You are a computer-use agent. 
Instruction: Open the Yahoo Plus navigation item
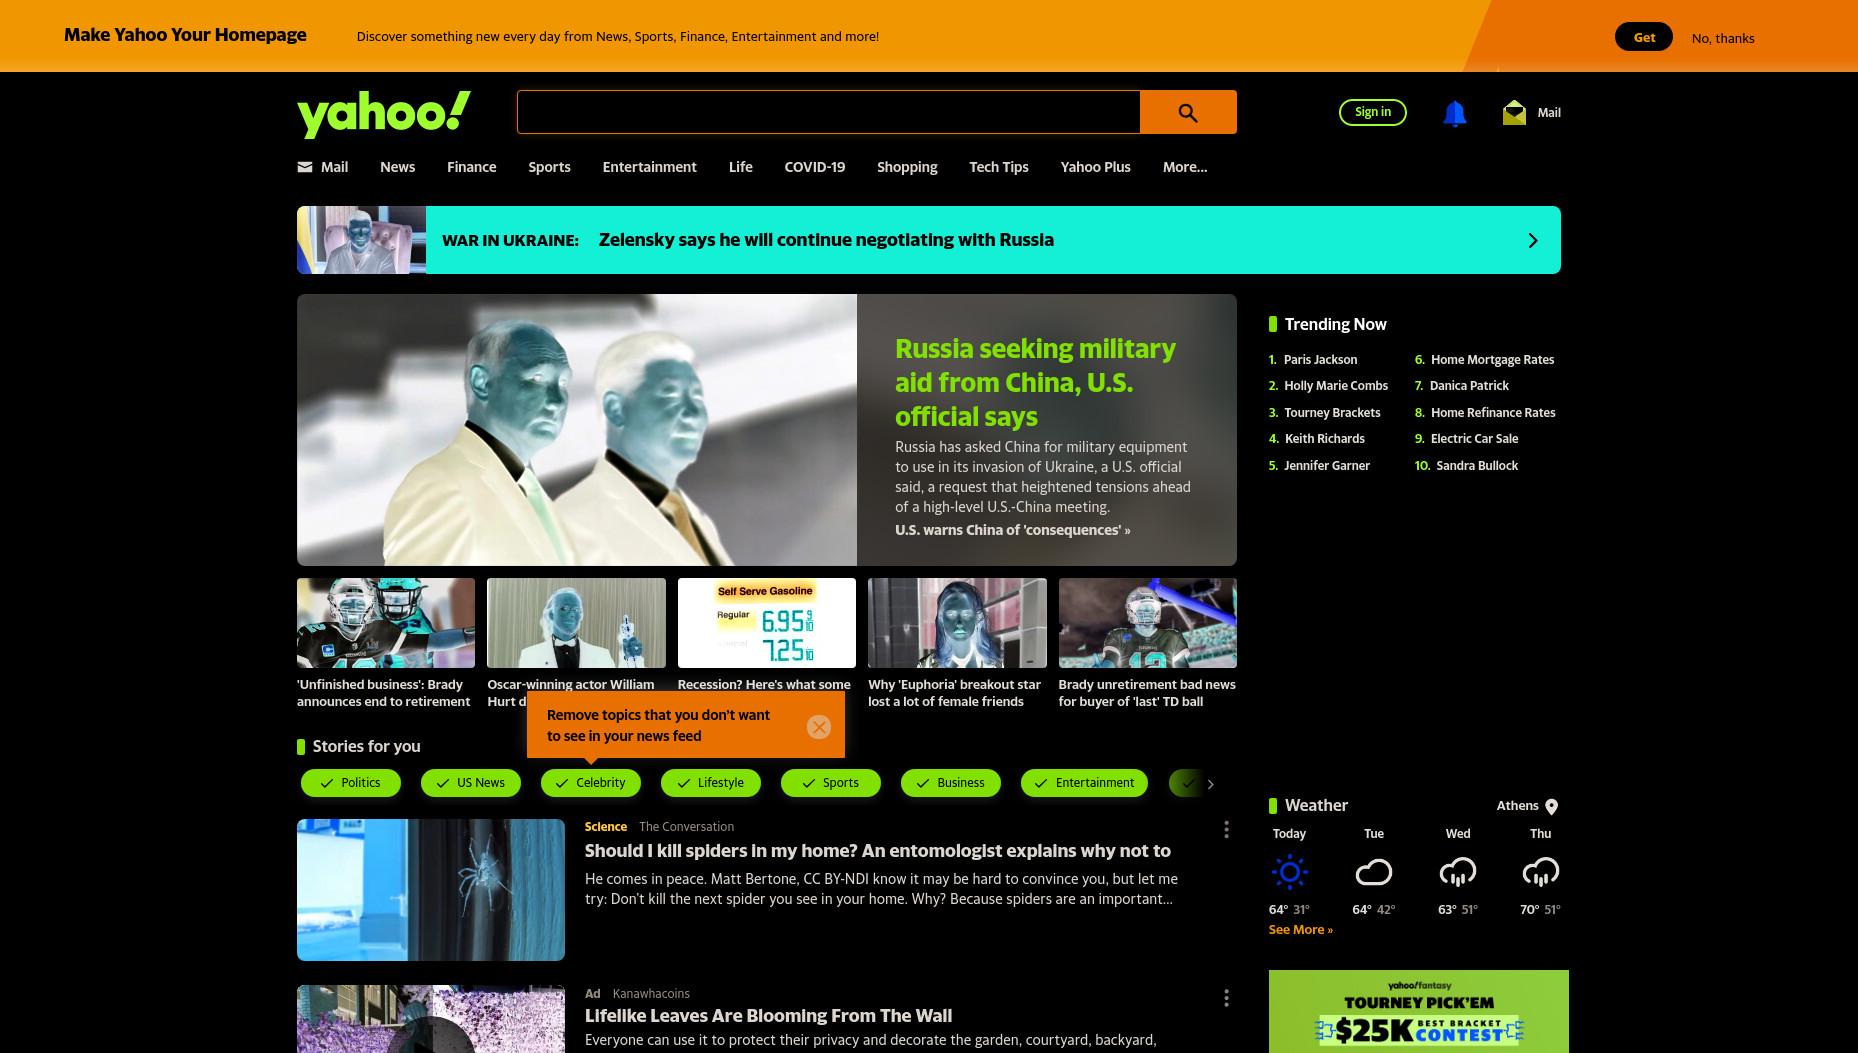[x=1095, y=167]
